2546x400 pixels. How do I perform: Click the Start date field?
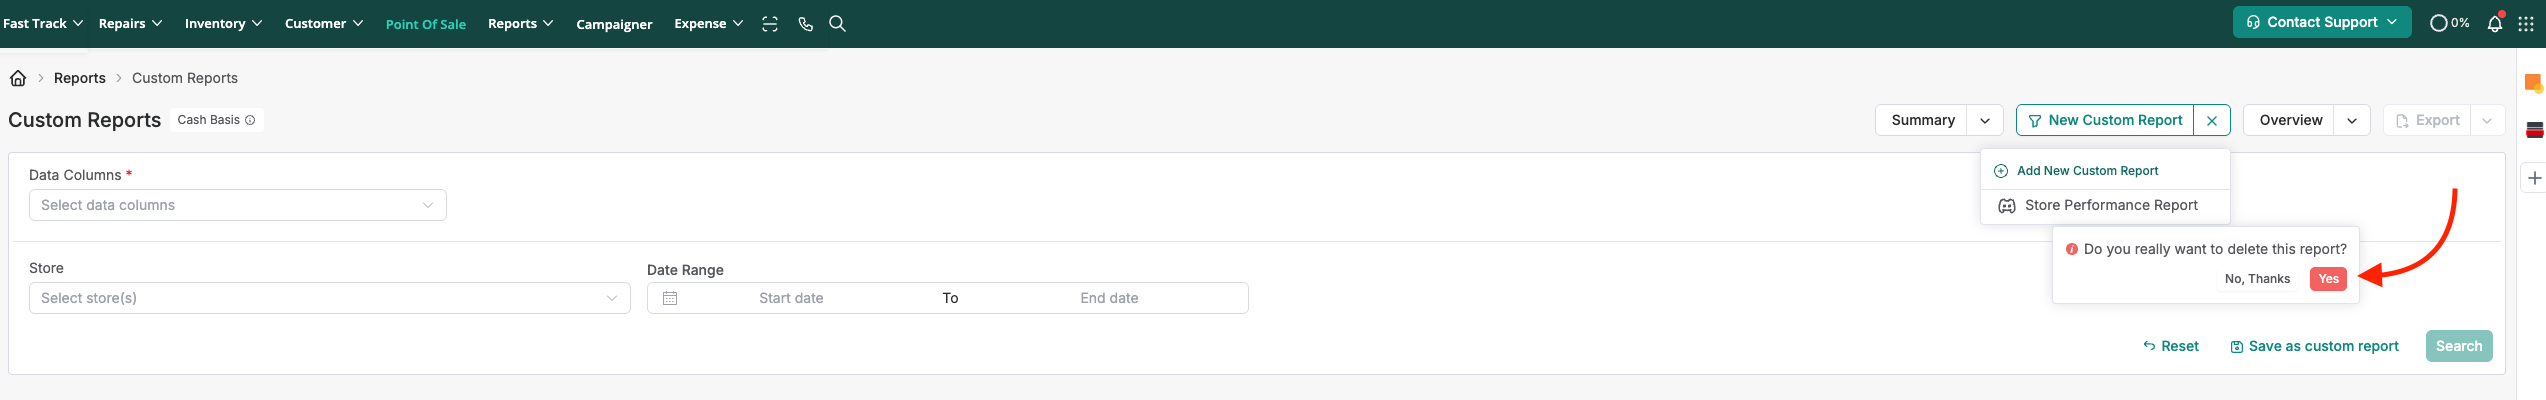(791, 298)
